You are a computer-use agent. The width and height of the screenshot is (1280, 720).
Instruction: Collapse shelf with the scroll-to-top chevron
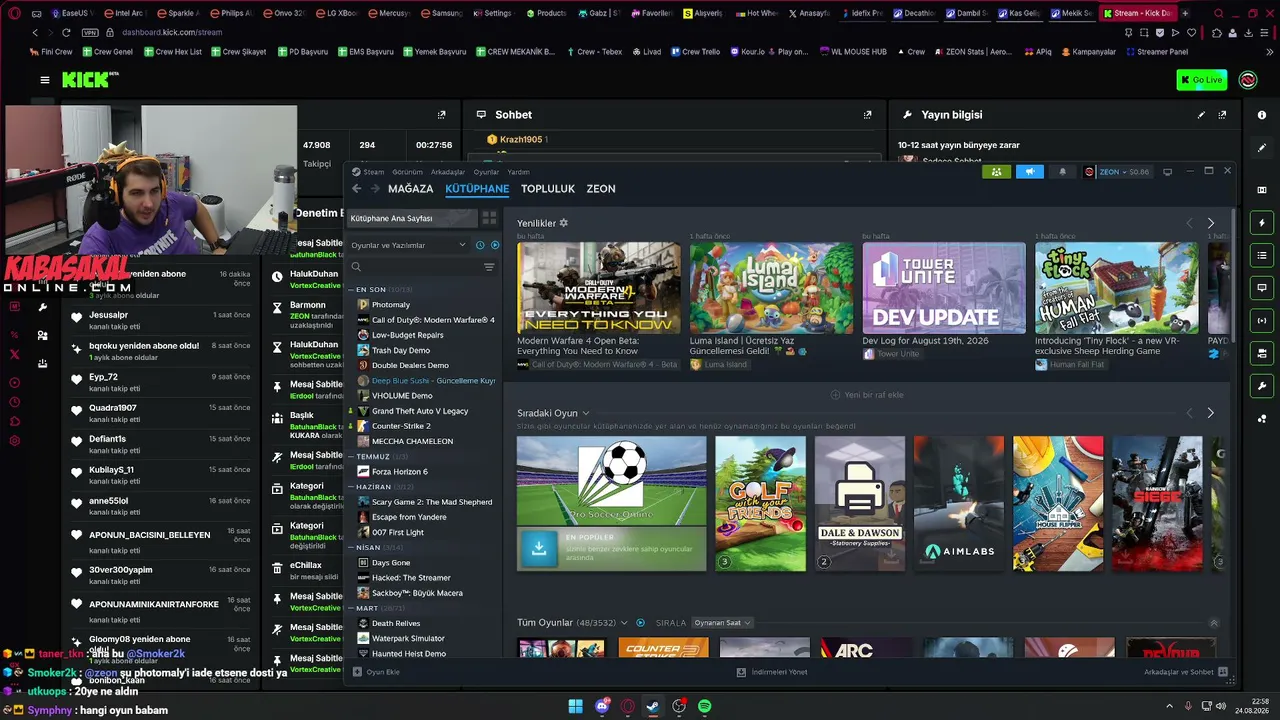coord(1213,623)
